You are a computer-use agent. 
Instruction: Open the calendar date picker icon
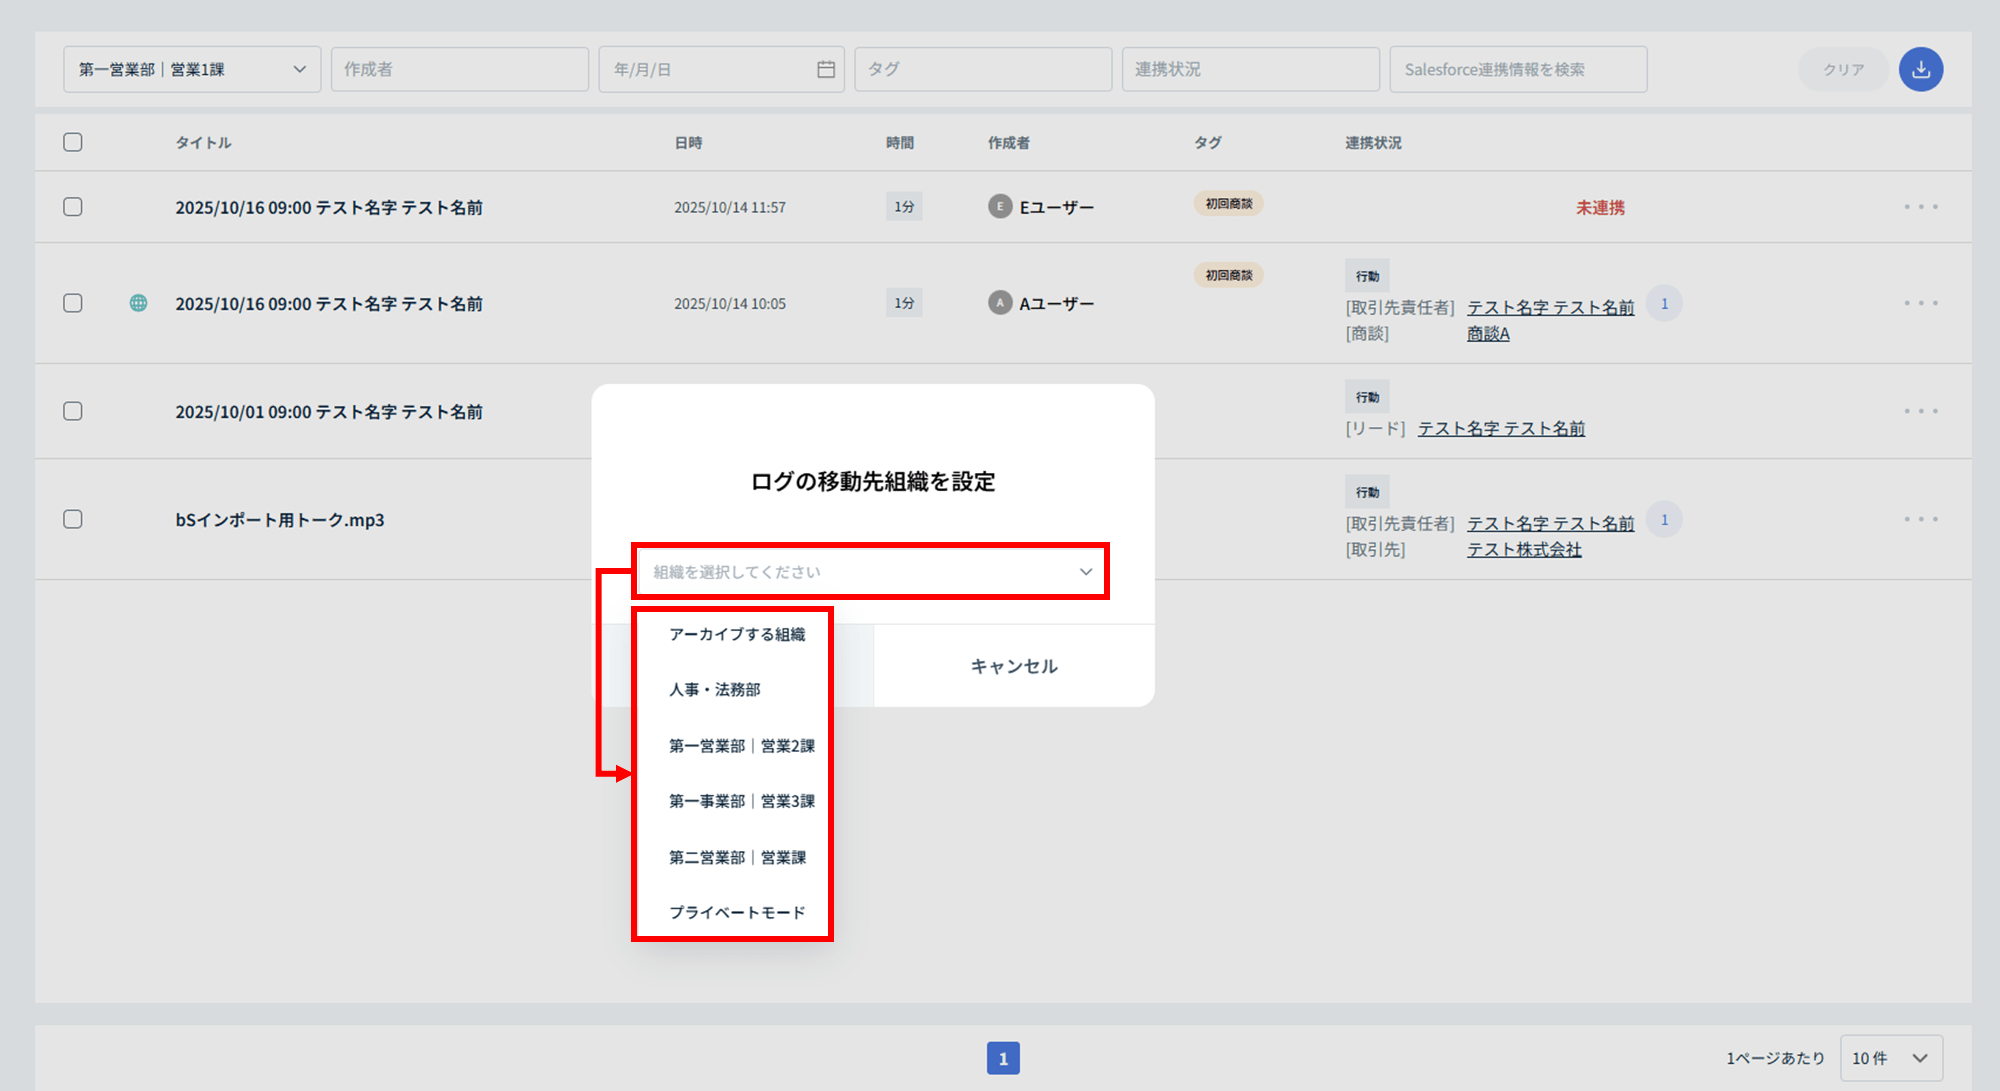[826, 70]
